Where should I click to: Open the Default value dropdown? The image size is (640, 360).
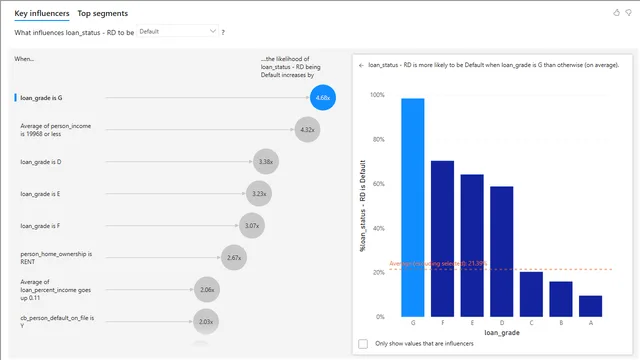click(178, 31)
